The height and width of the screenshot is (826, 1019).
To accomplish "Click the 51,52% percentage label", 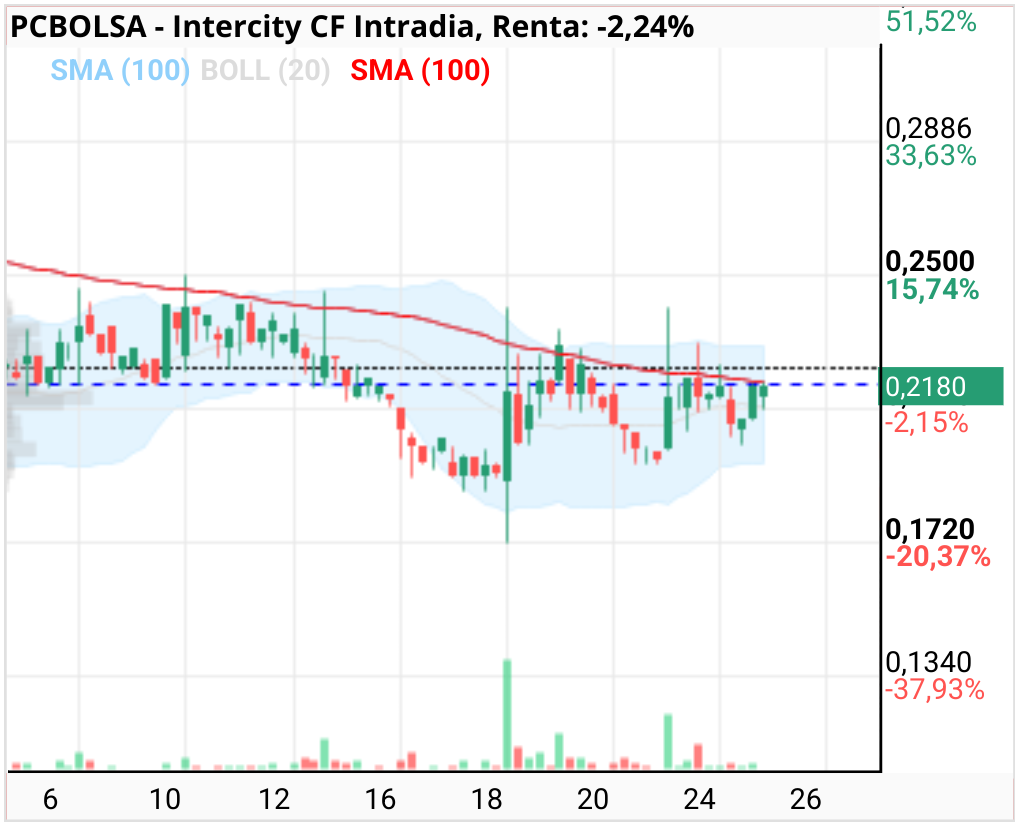I will coord(931,22).
